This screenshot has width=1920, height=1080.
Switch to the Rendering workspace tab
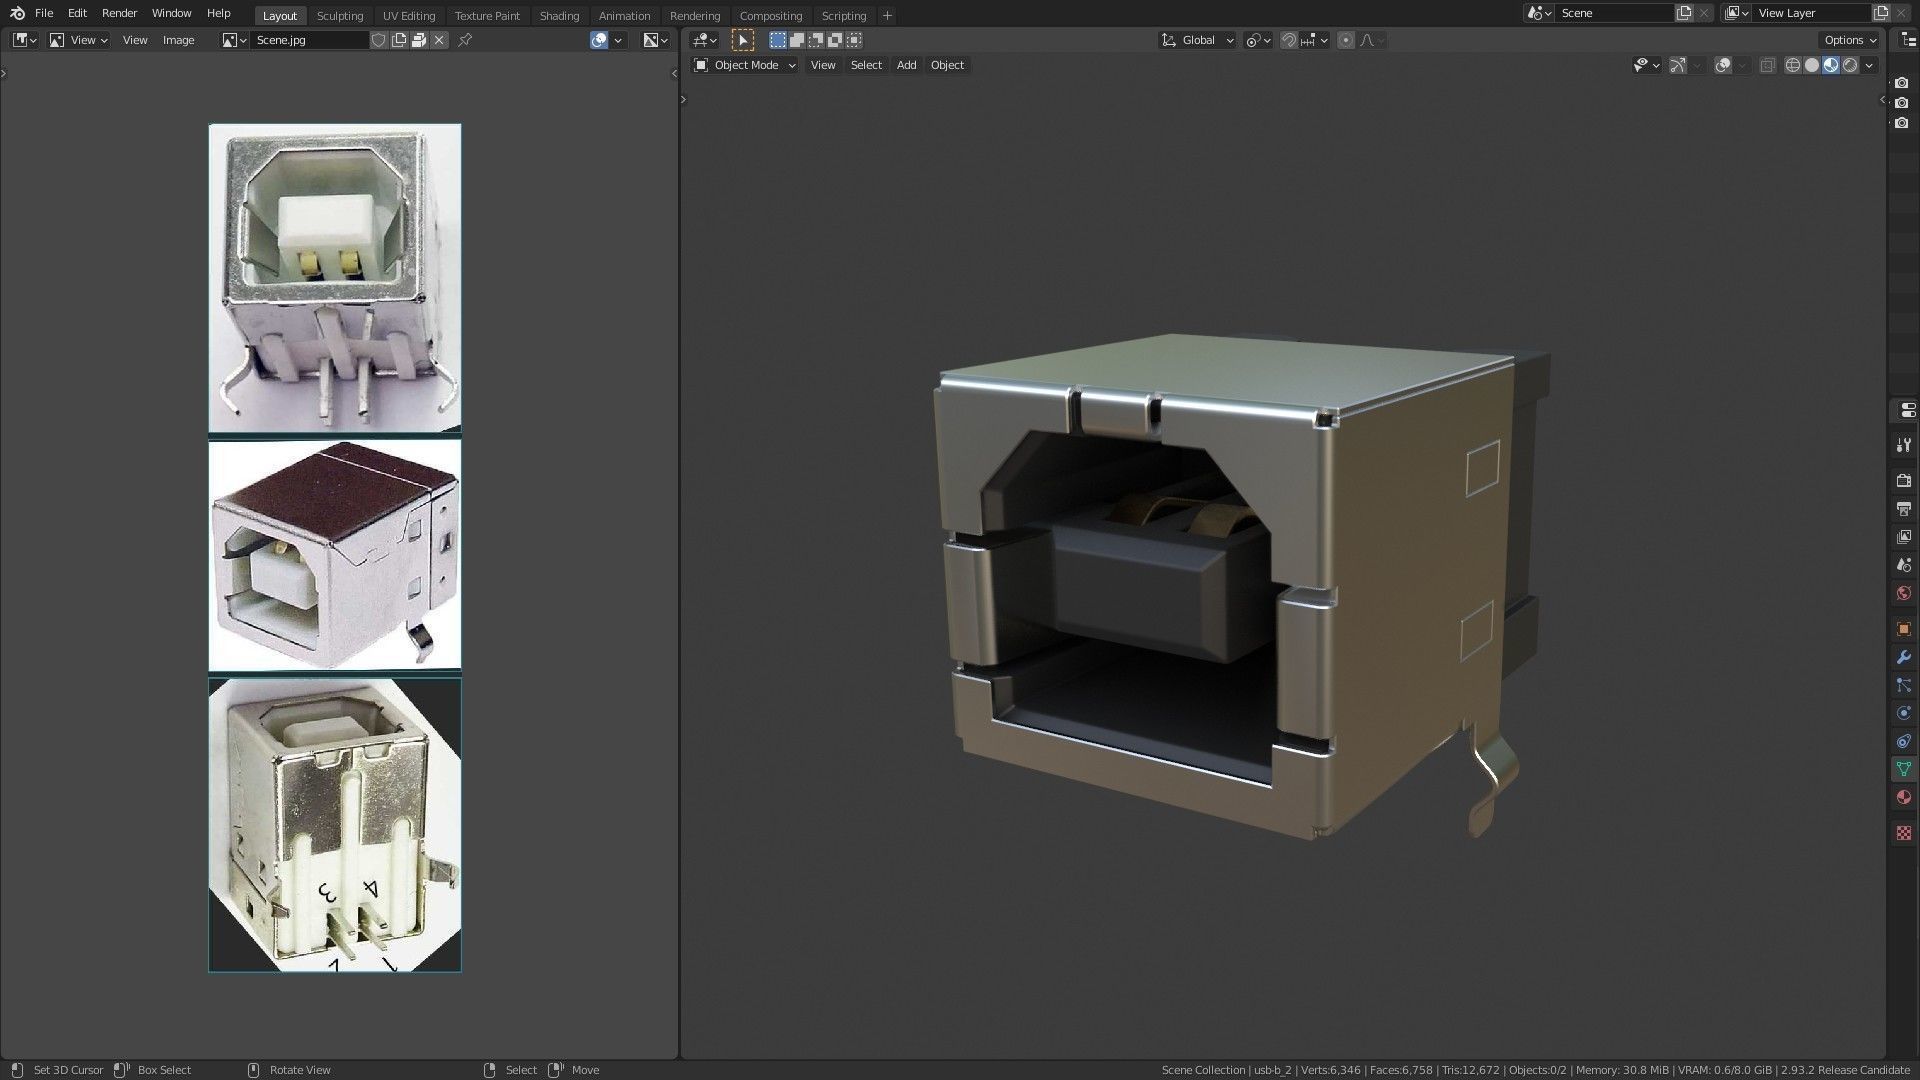695,16
